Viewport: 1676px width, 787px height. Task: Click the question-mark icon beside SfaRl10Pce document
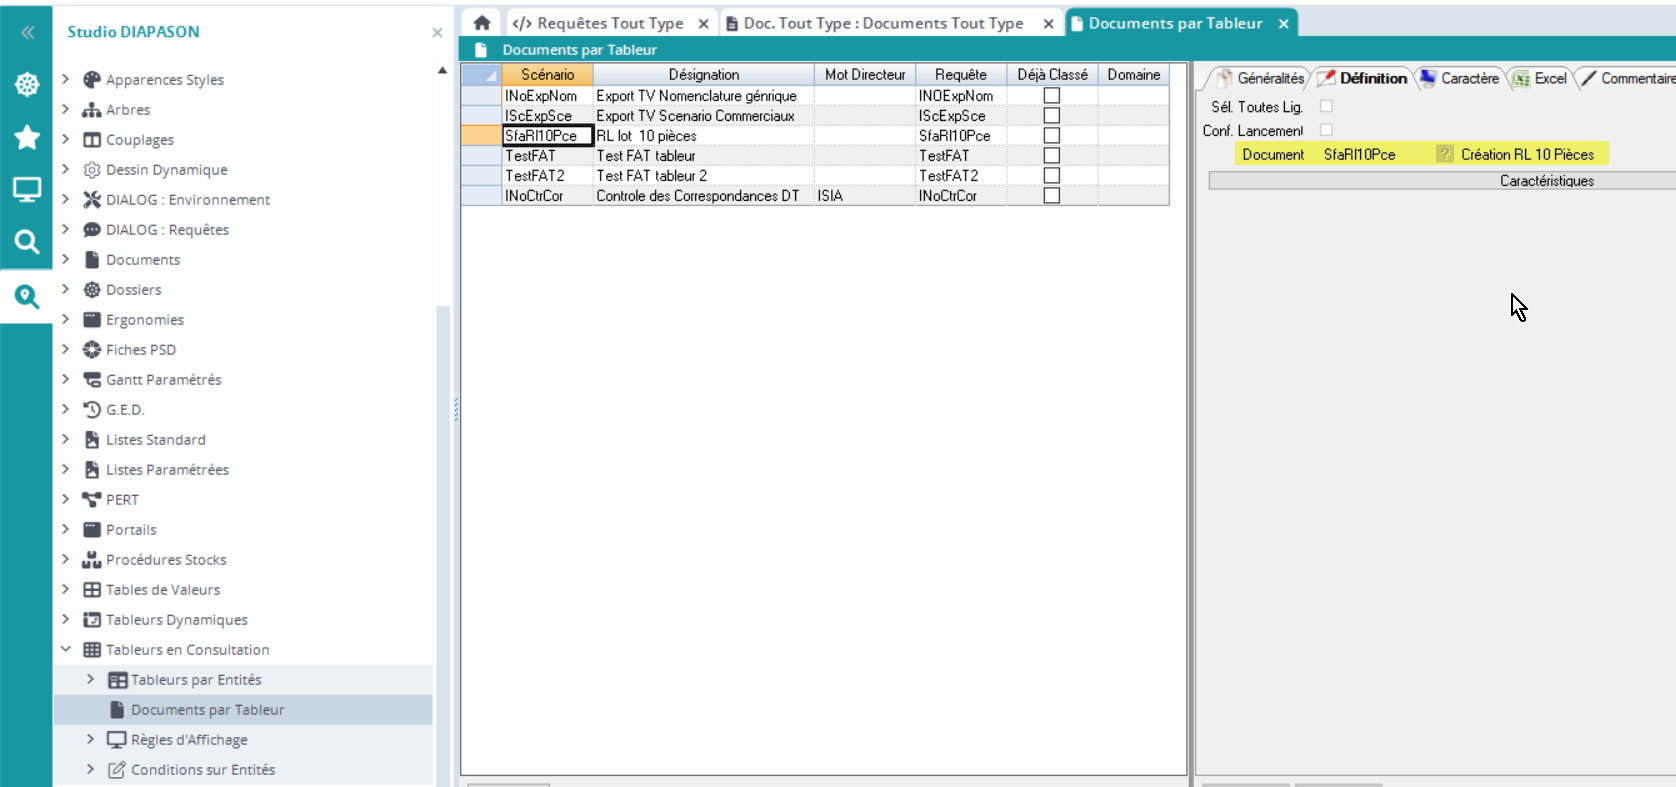coord(1444,154)
